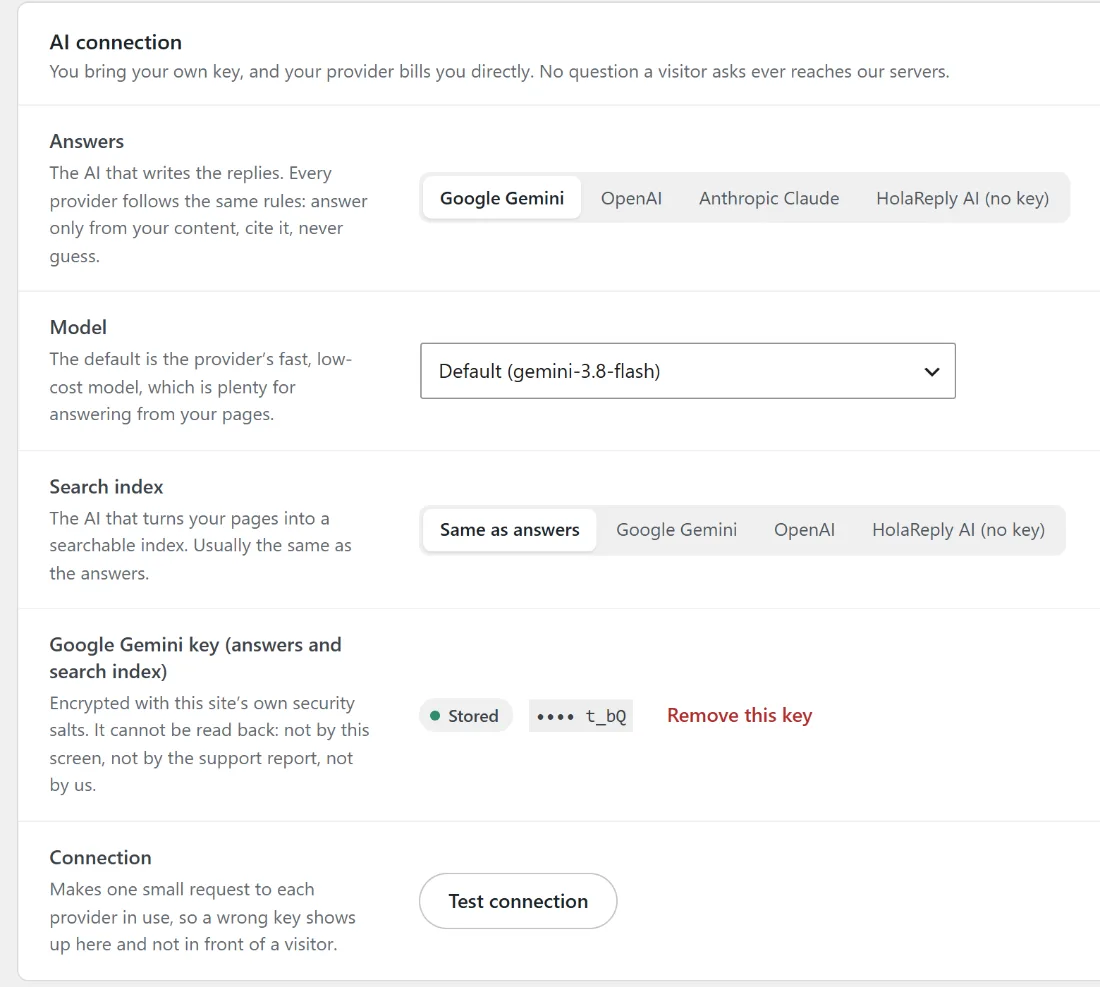Click the Search index section title
Image resolution: width=1100 pixels, height=987 pixels.
click(x=106, y=486)
